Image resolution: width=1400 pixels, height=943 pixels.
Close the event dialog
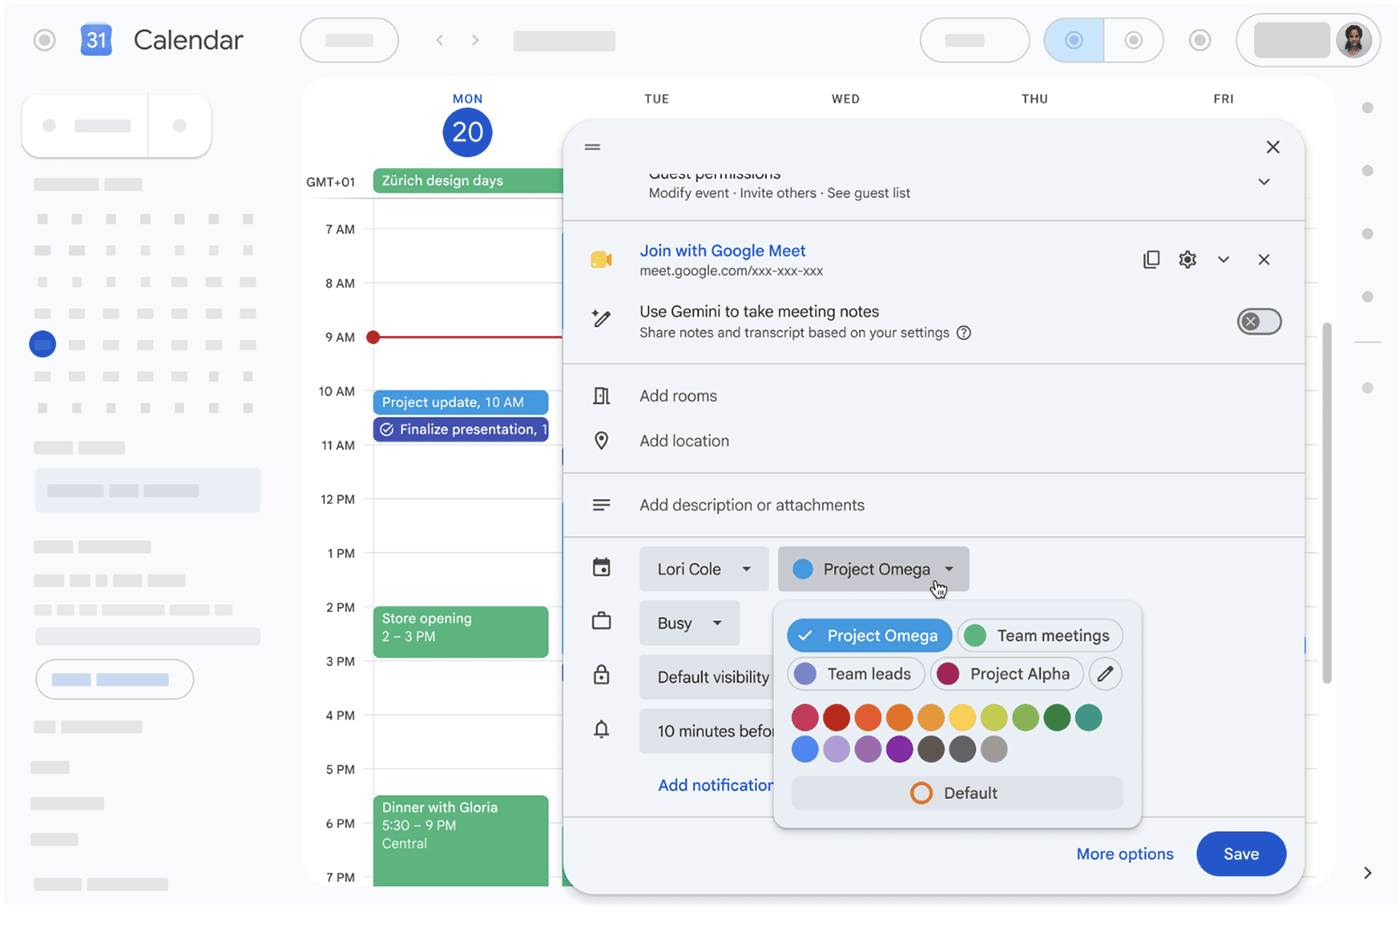coord(1273,147)
